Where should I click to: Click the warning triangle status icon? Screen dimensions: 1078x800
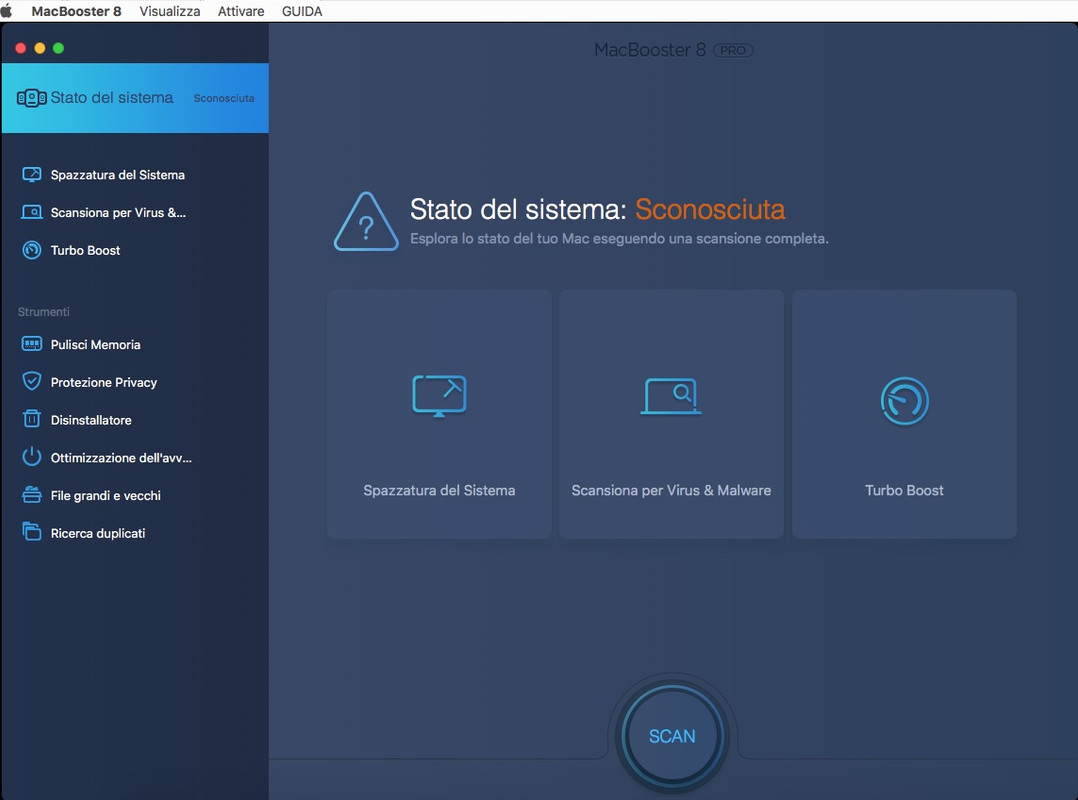[x=366, y=221]
